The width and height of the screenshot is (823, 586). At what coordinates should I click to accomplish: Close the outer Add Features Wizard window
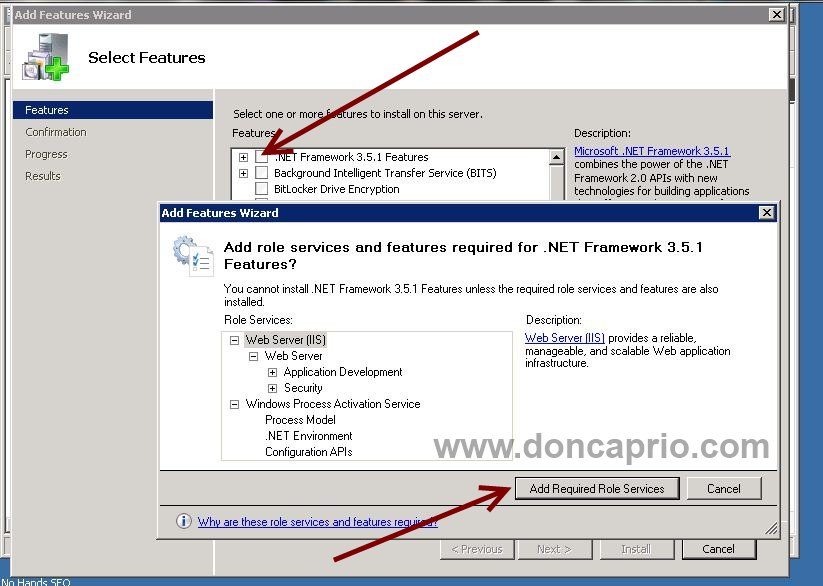(776, 15)
